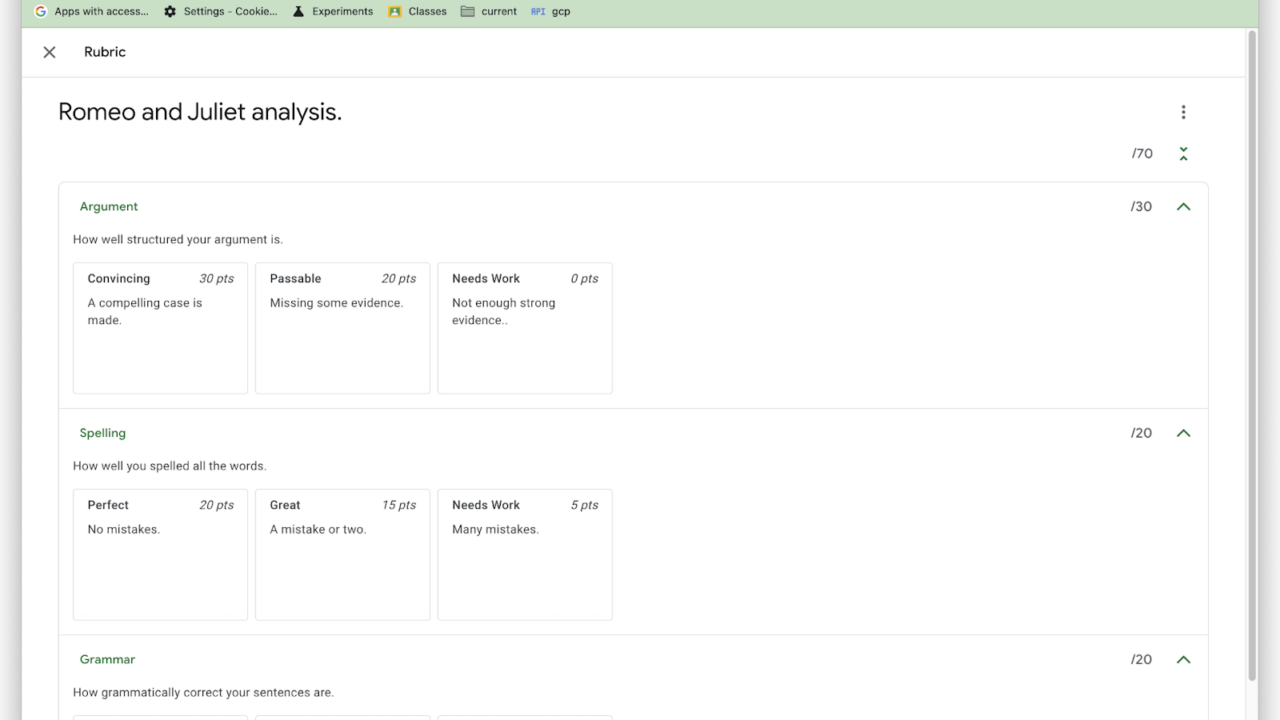Click the Grammar criterion title

pos(107,660)
